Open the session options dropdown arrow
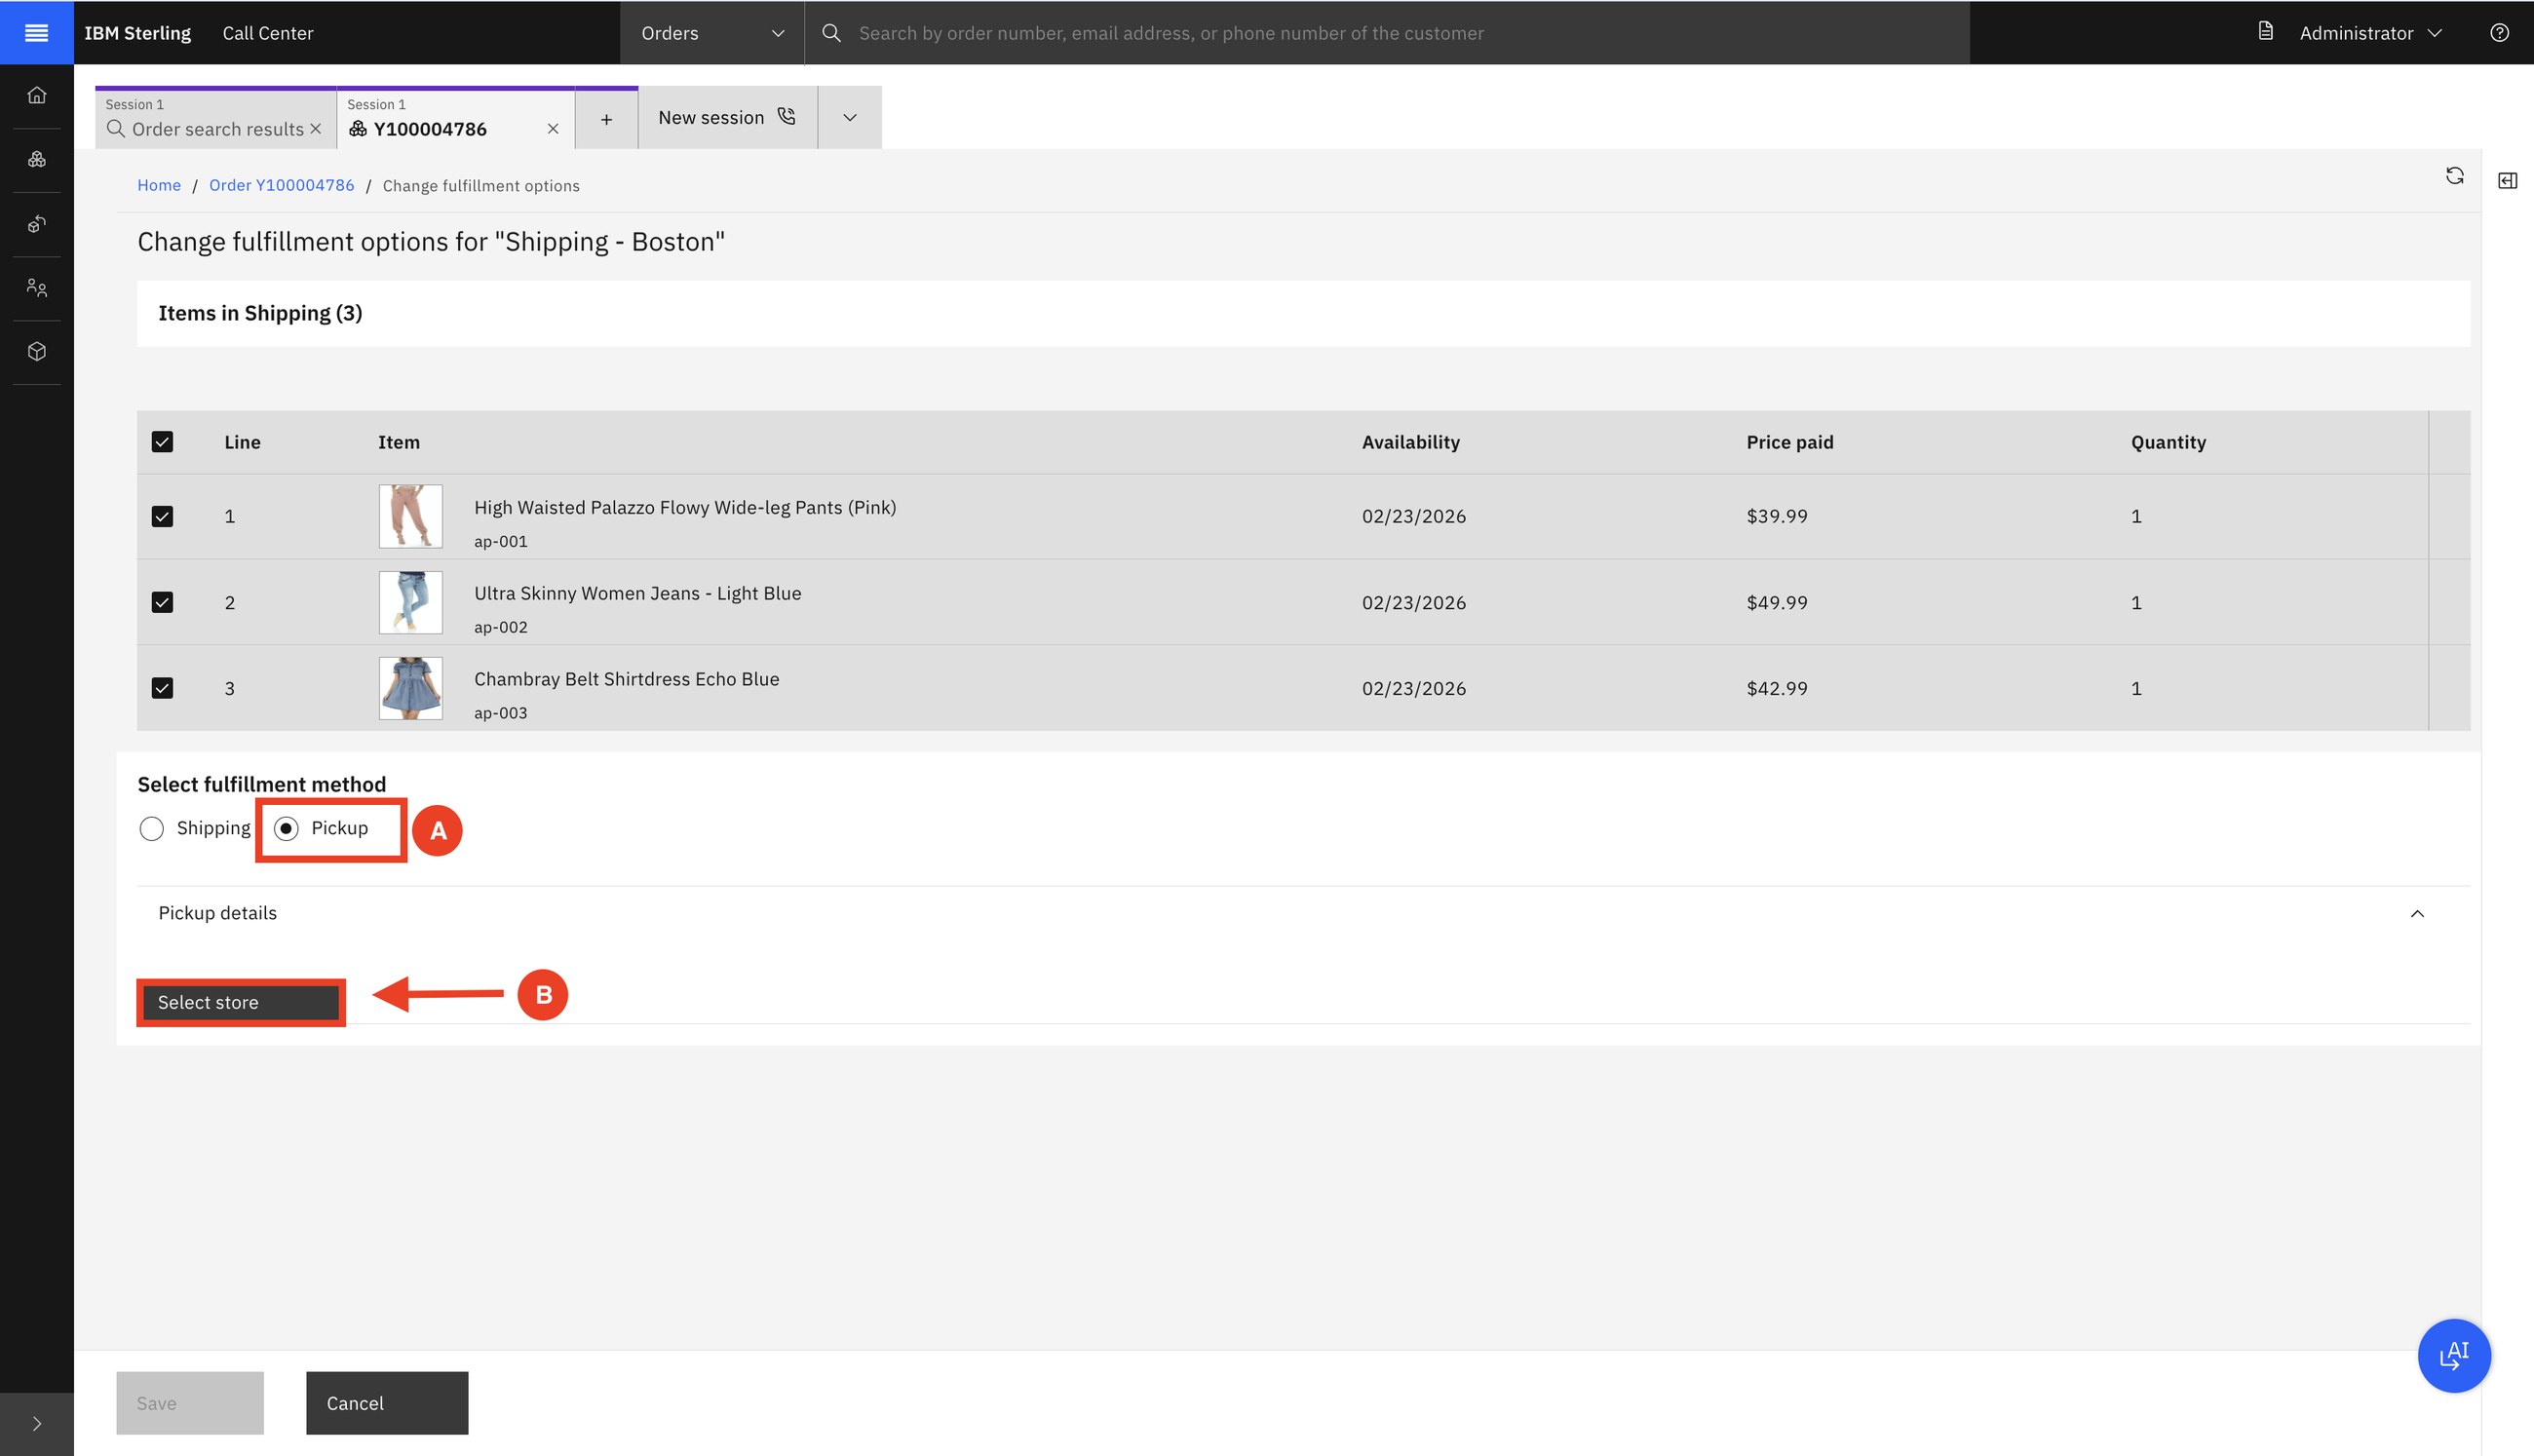Screen dimensions: 2534x1456 (849, 118)
